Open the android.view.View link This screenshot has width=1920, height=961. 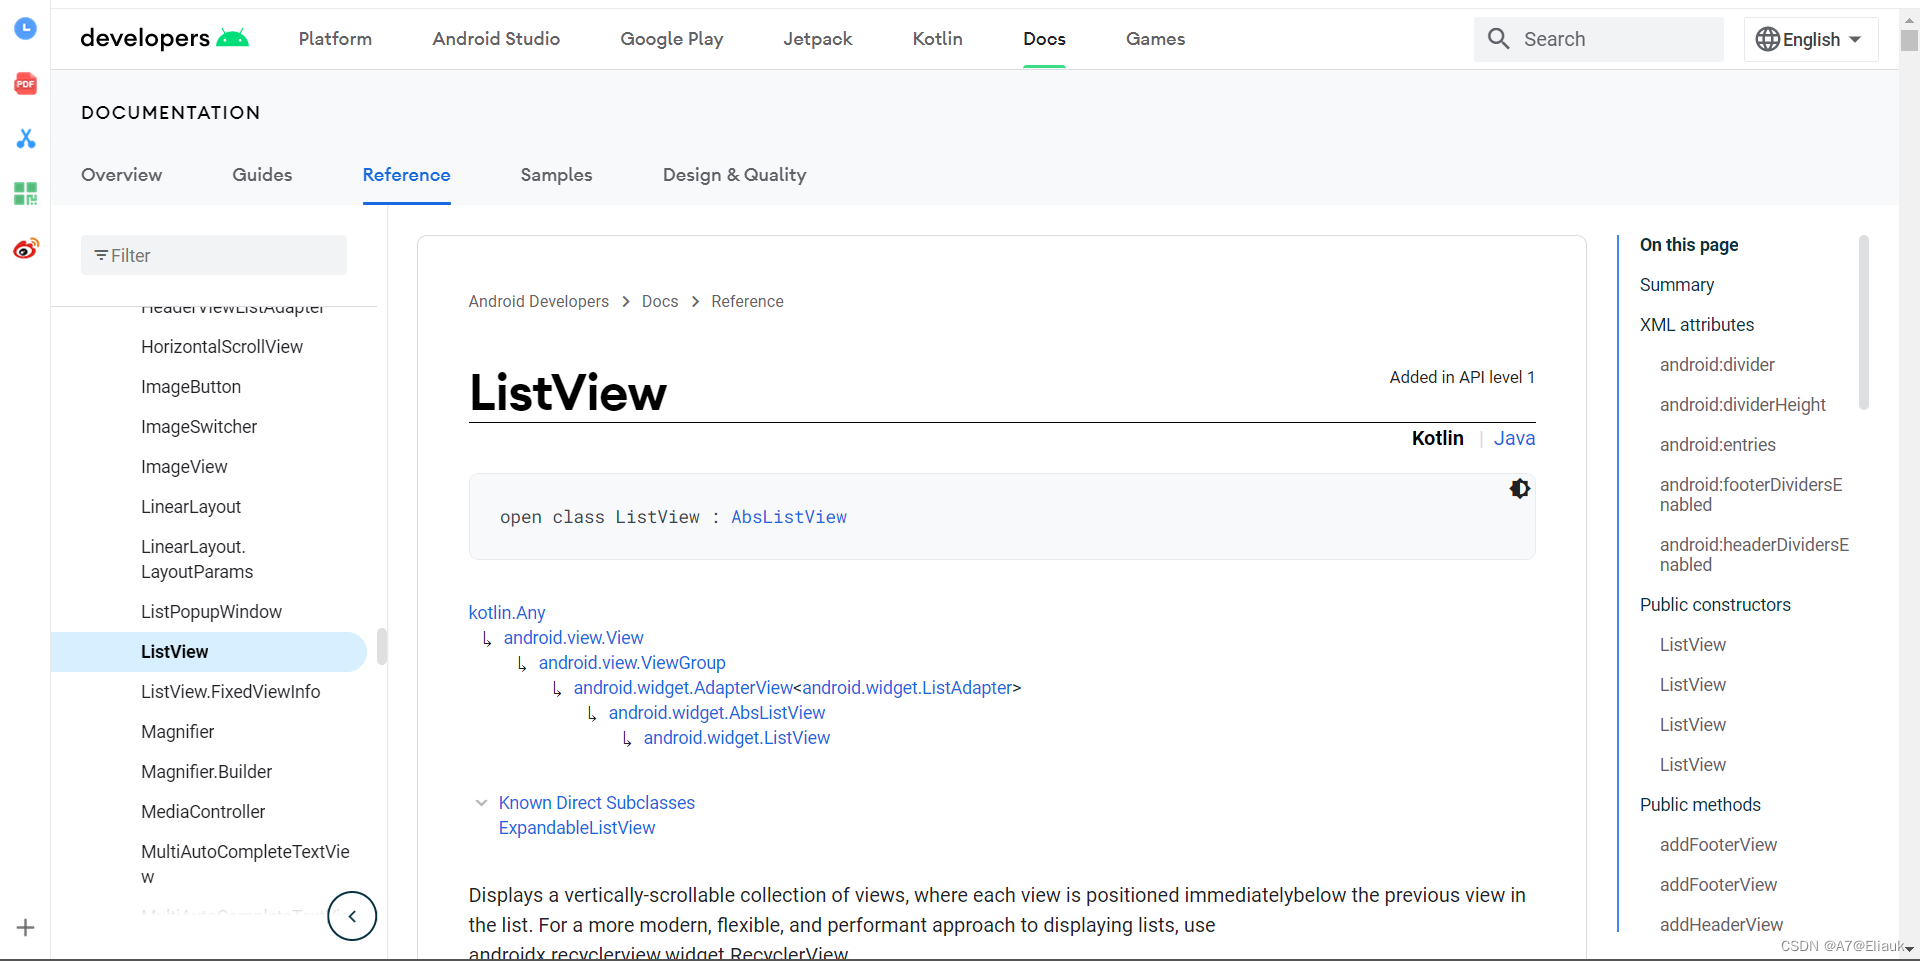click(x=573, y=638)
